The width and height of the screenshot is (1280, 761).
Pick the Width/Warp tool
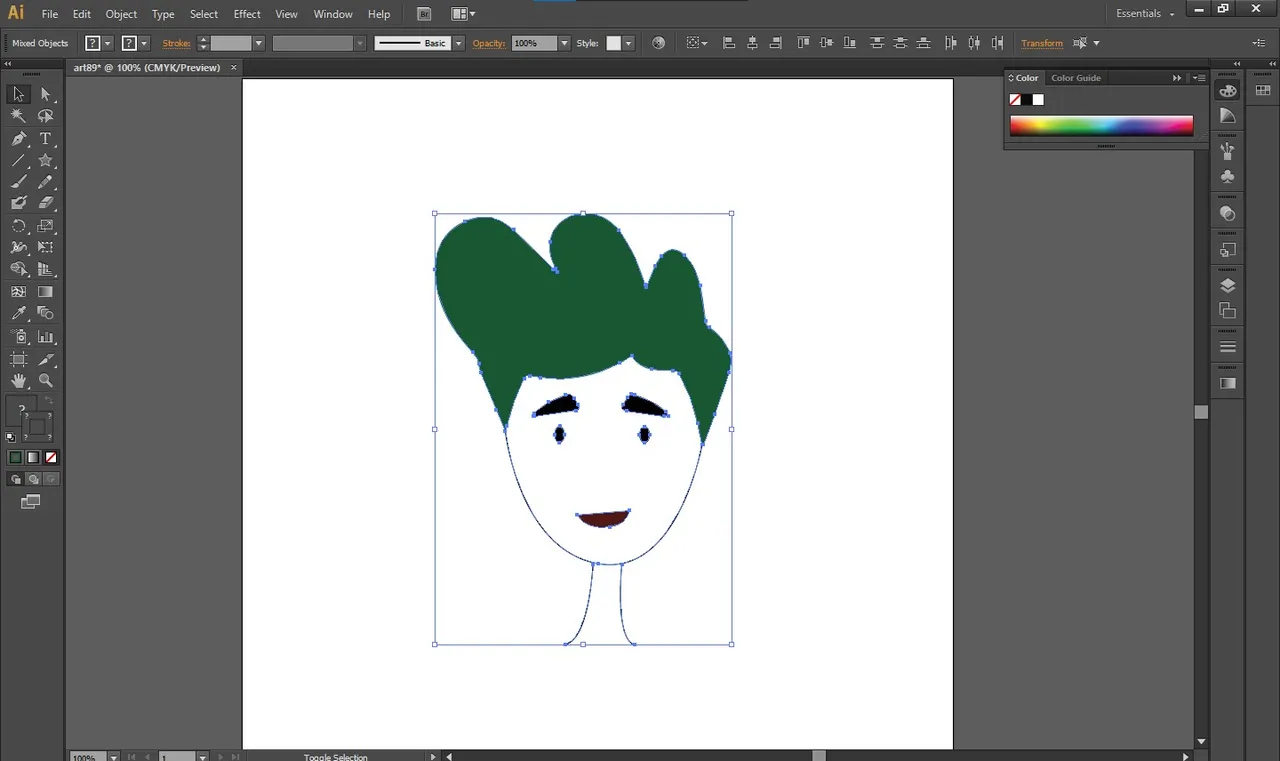[18, 247]
